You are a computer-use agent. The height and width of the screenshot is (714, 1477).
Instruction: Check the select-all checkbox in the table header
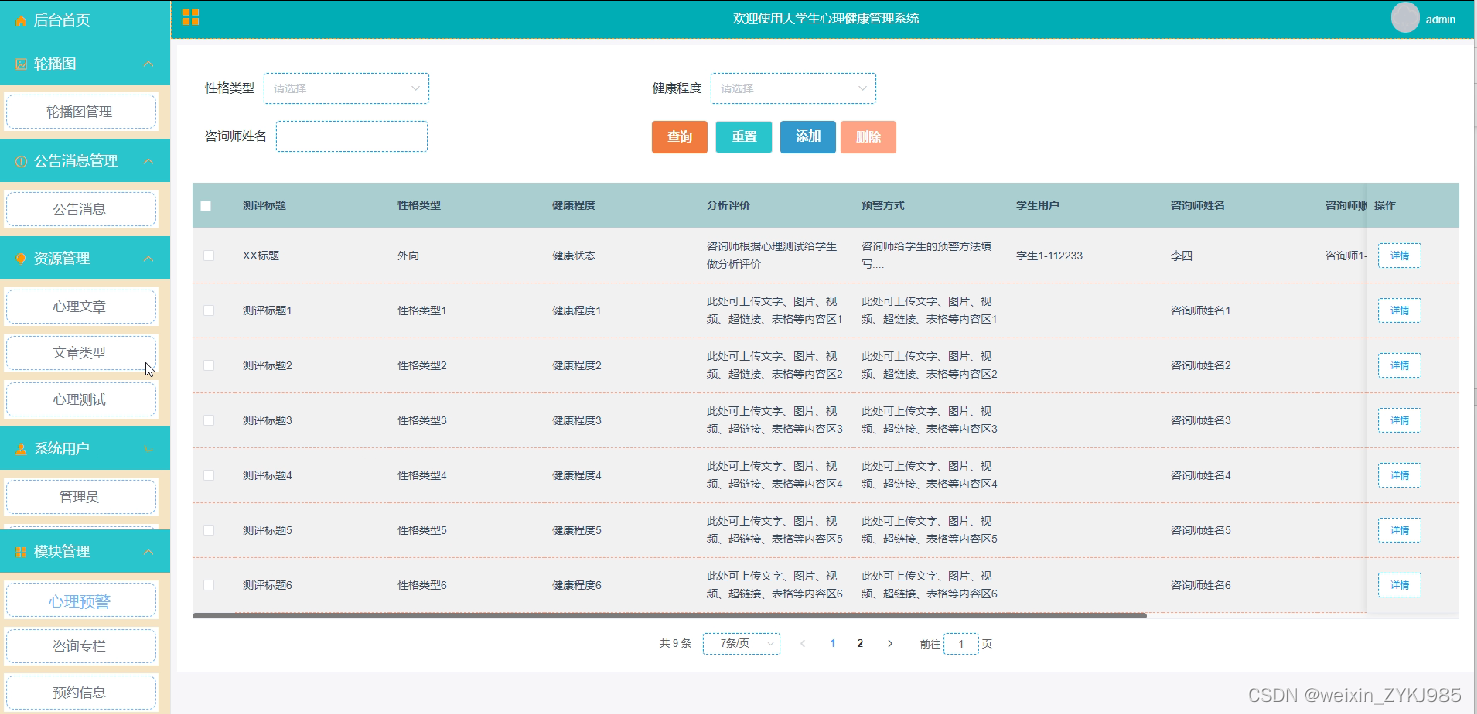point(206,205)
